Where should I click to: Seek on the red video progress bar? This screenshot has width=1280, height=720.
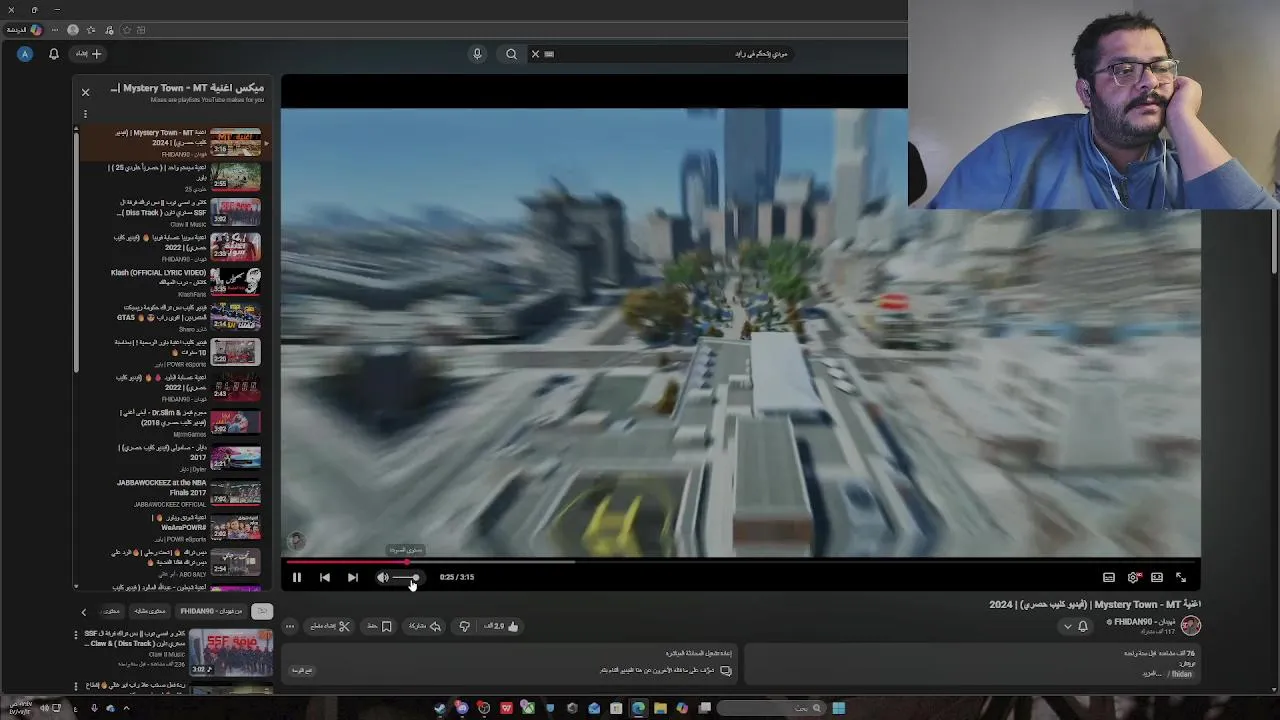click(740, 561)
